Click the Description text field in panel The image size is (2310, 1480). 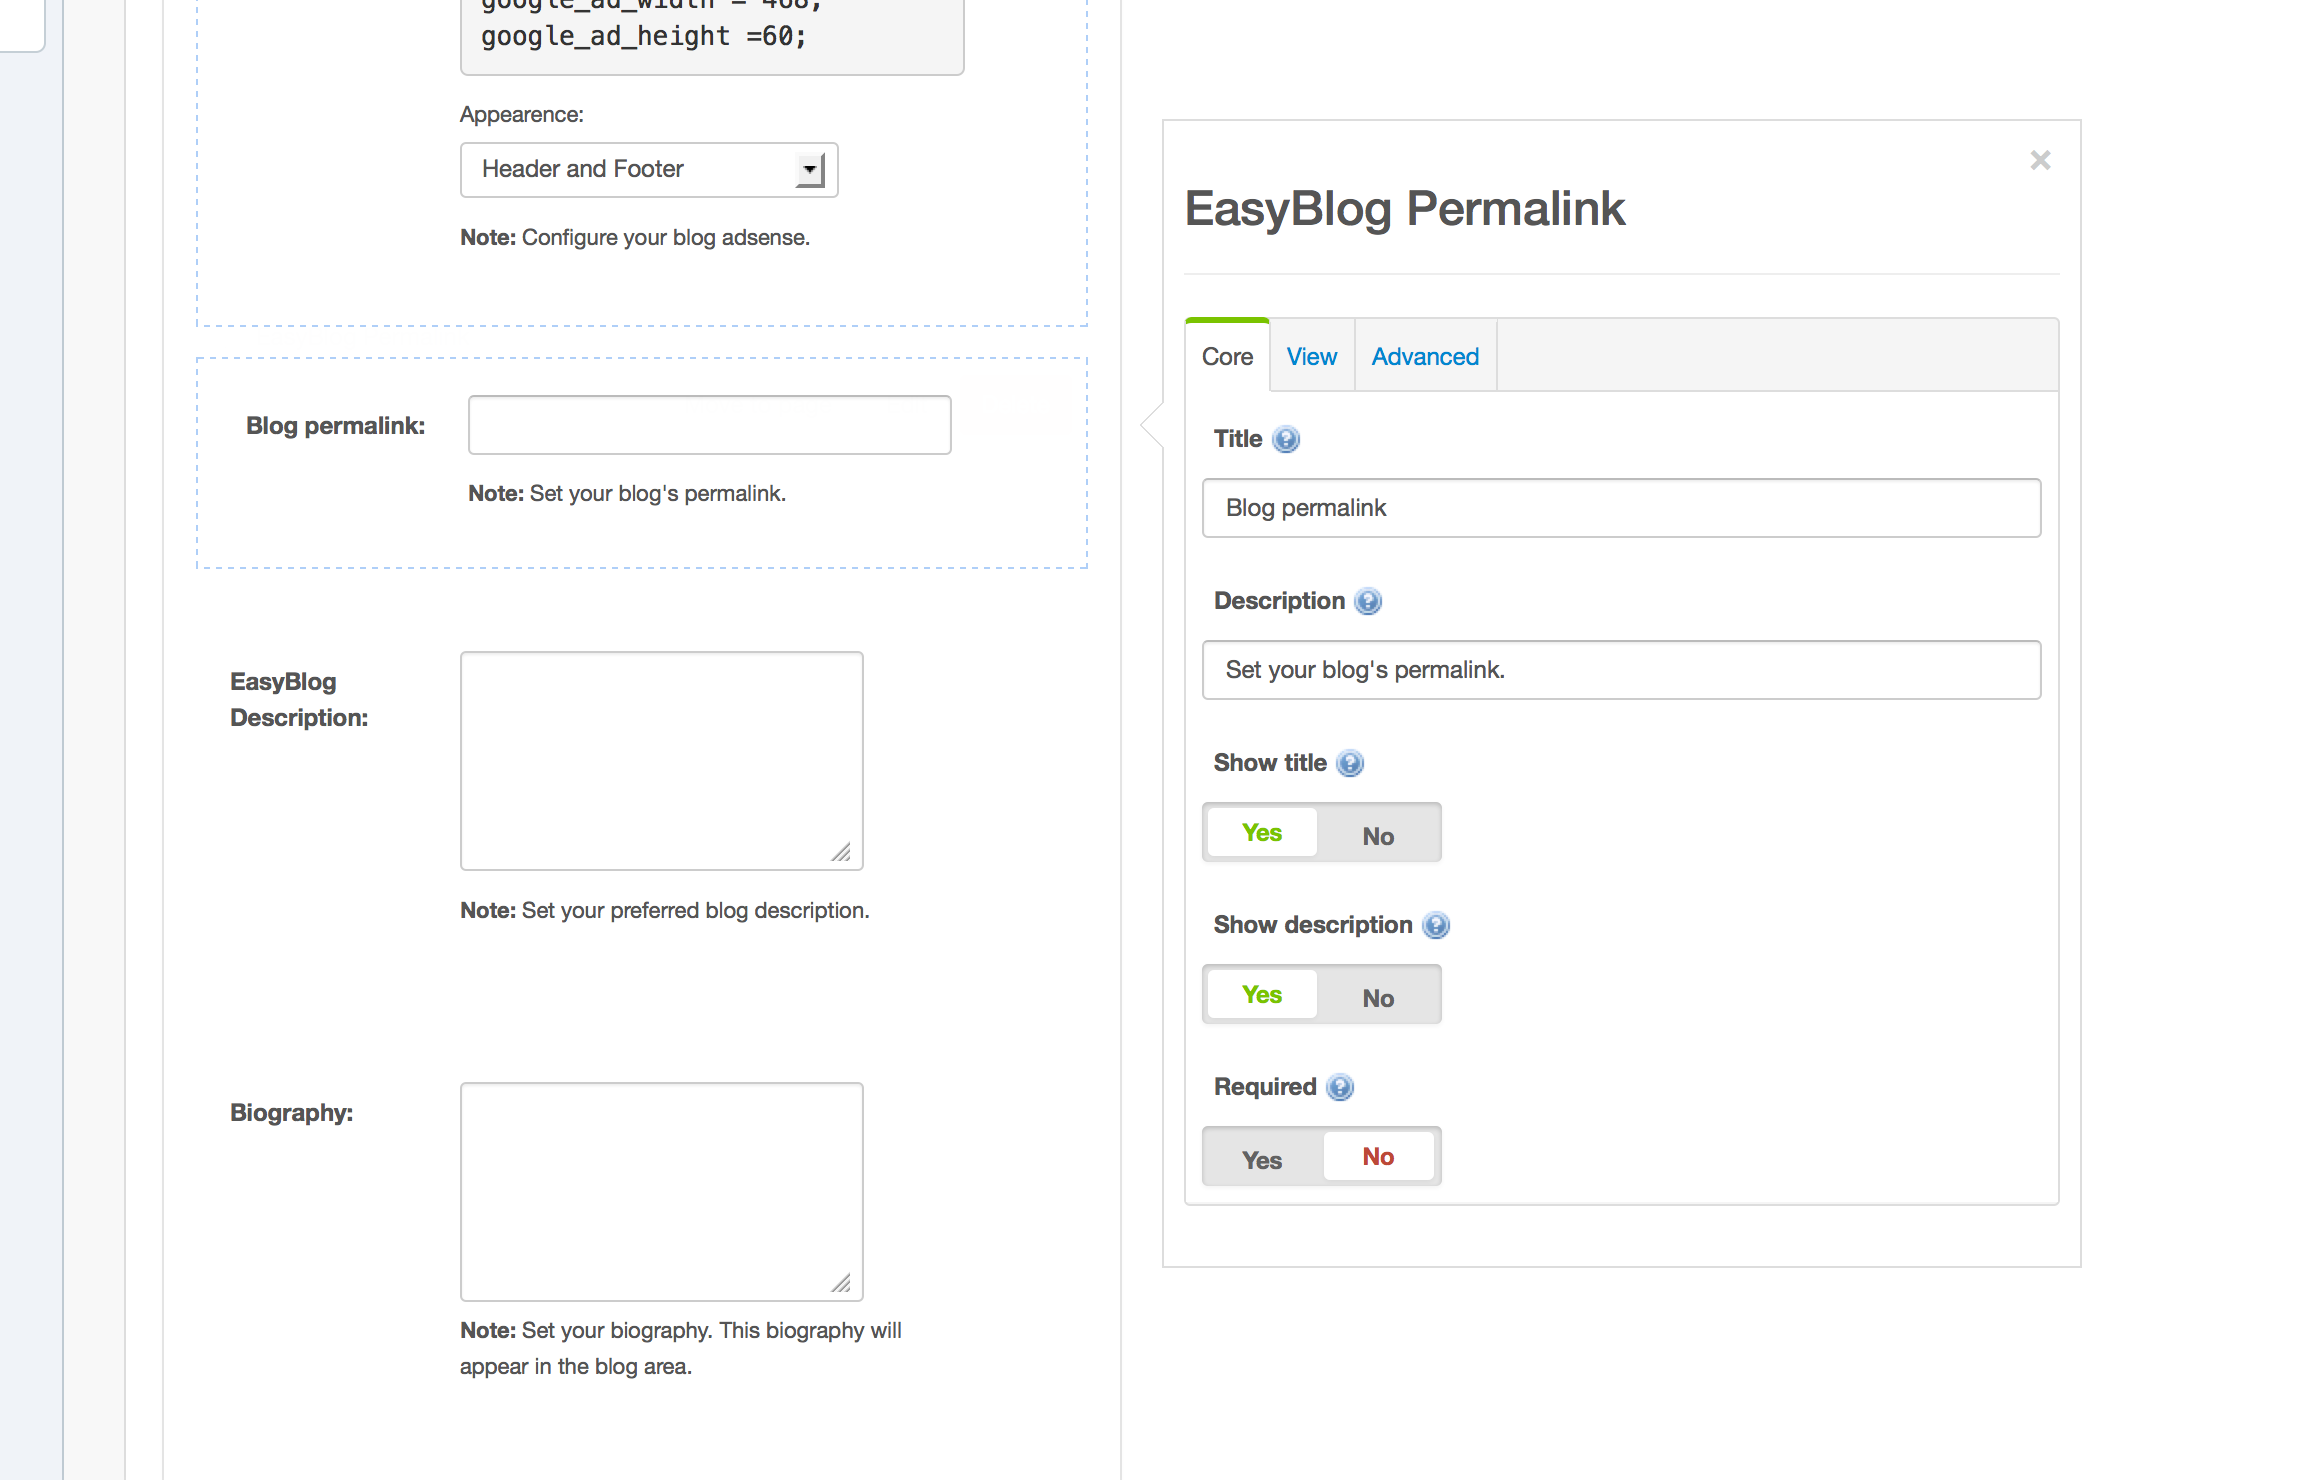tap(1620, 670)
